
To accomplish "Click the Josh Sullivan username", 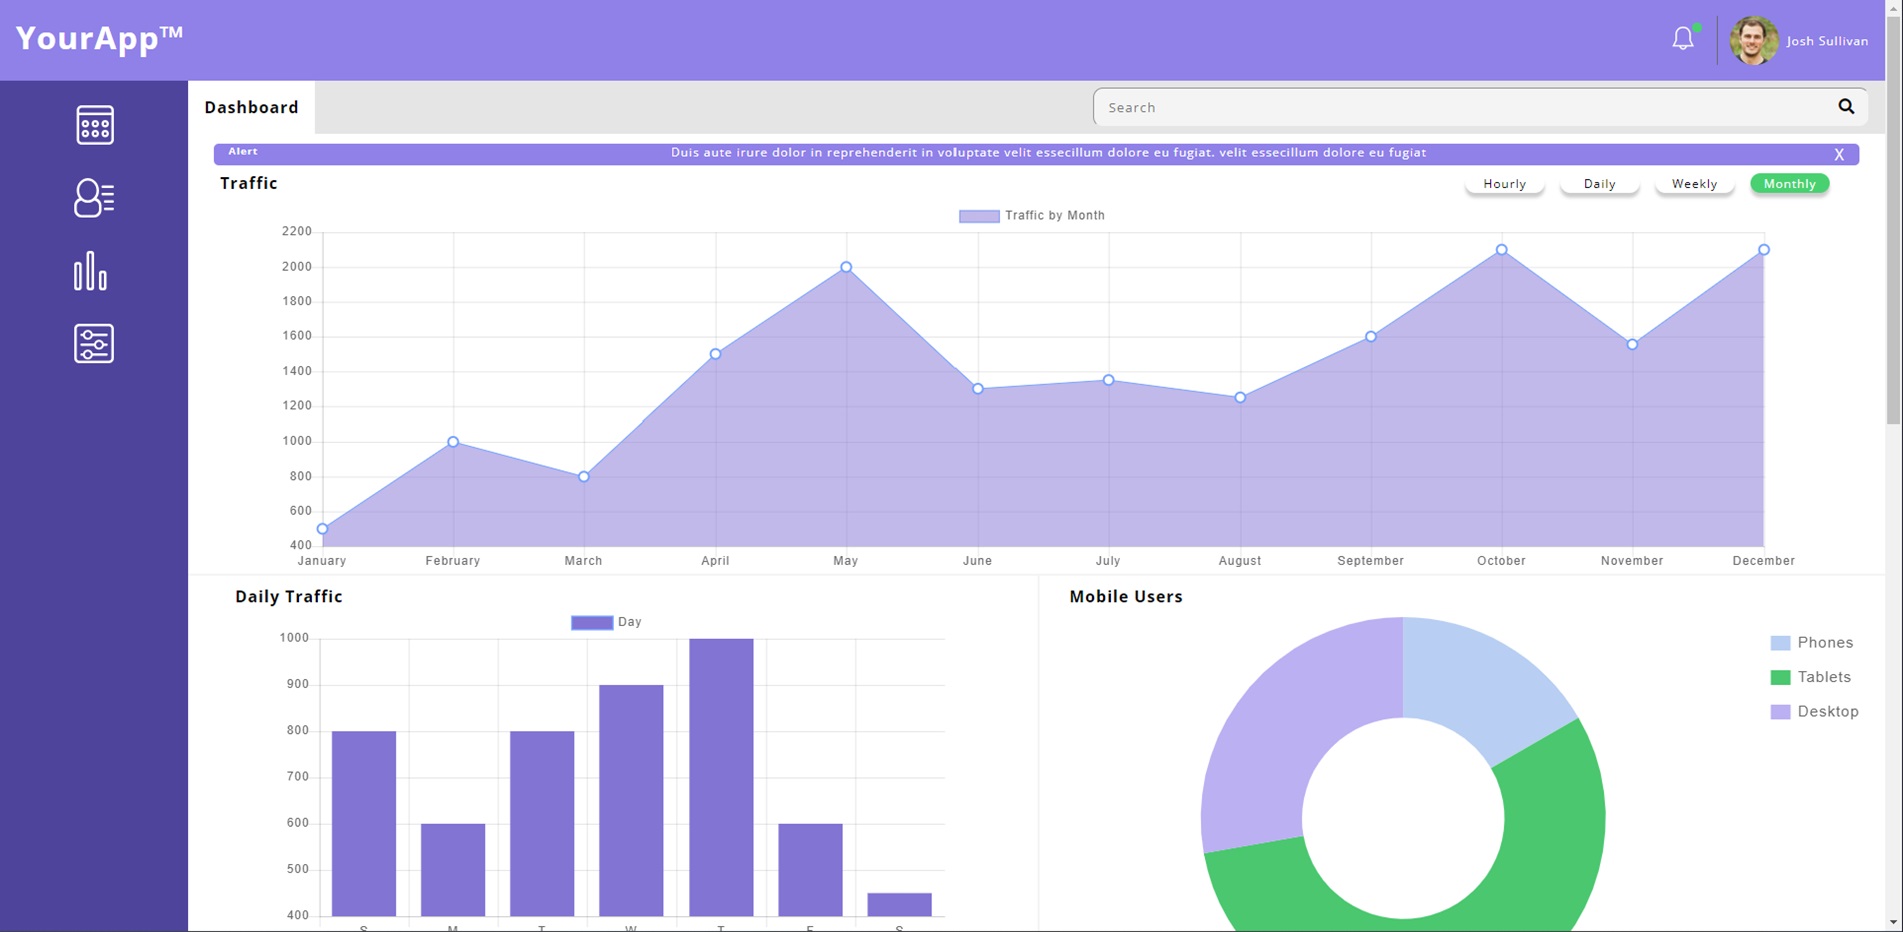I will click(1827, 41).
